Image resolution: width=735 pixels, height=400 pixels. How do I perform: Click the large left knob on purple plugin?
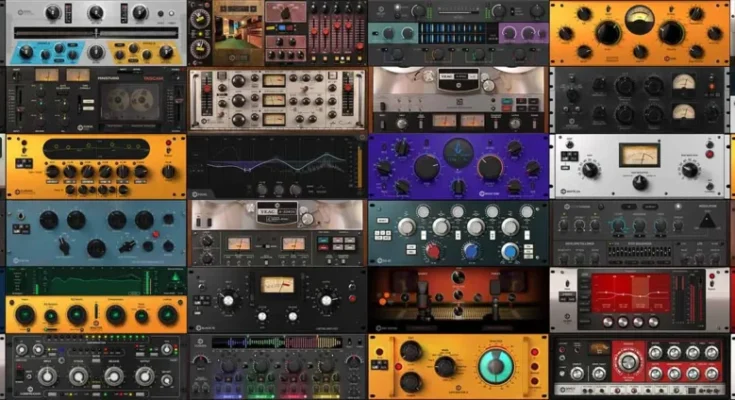click(427, 167)
